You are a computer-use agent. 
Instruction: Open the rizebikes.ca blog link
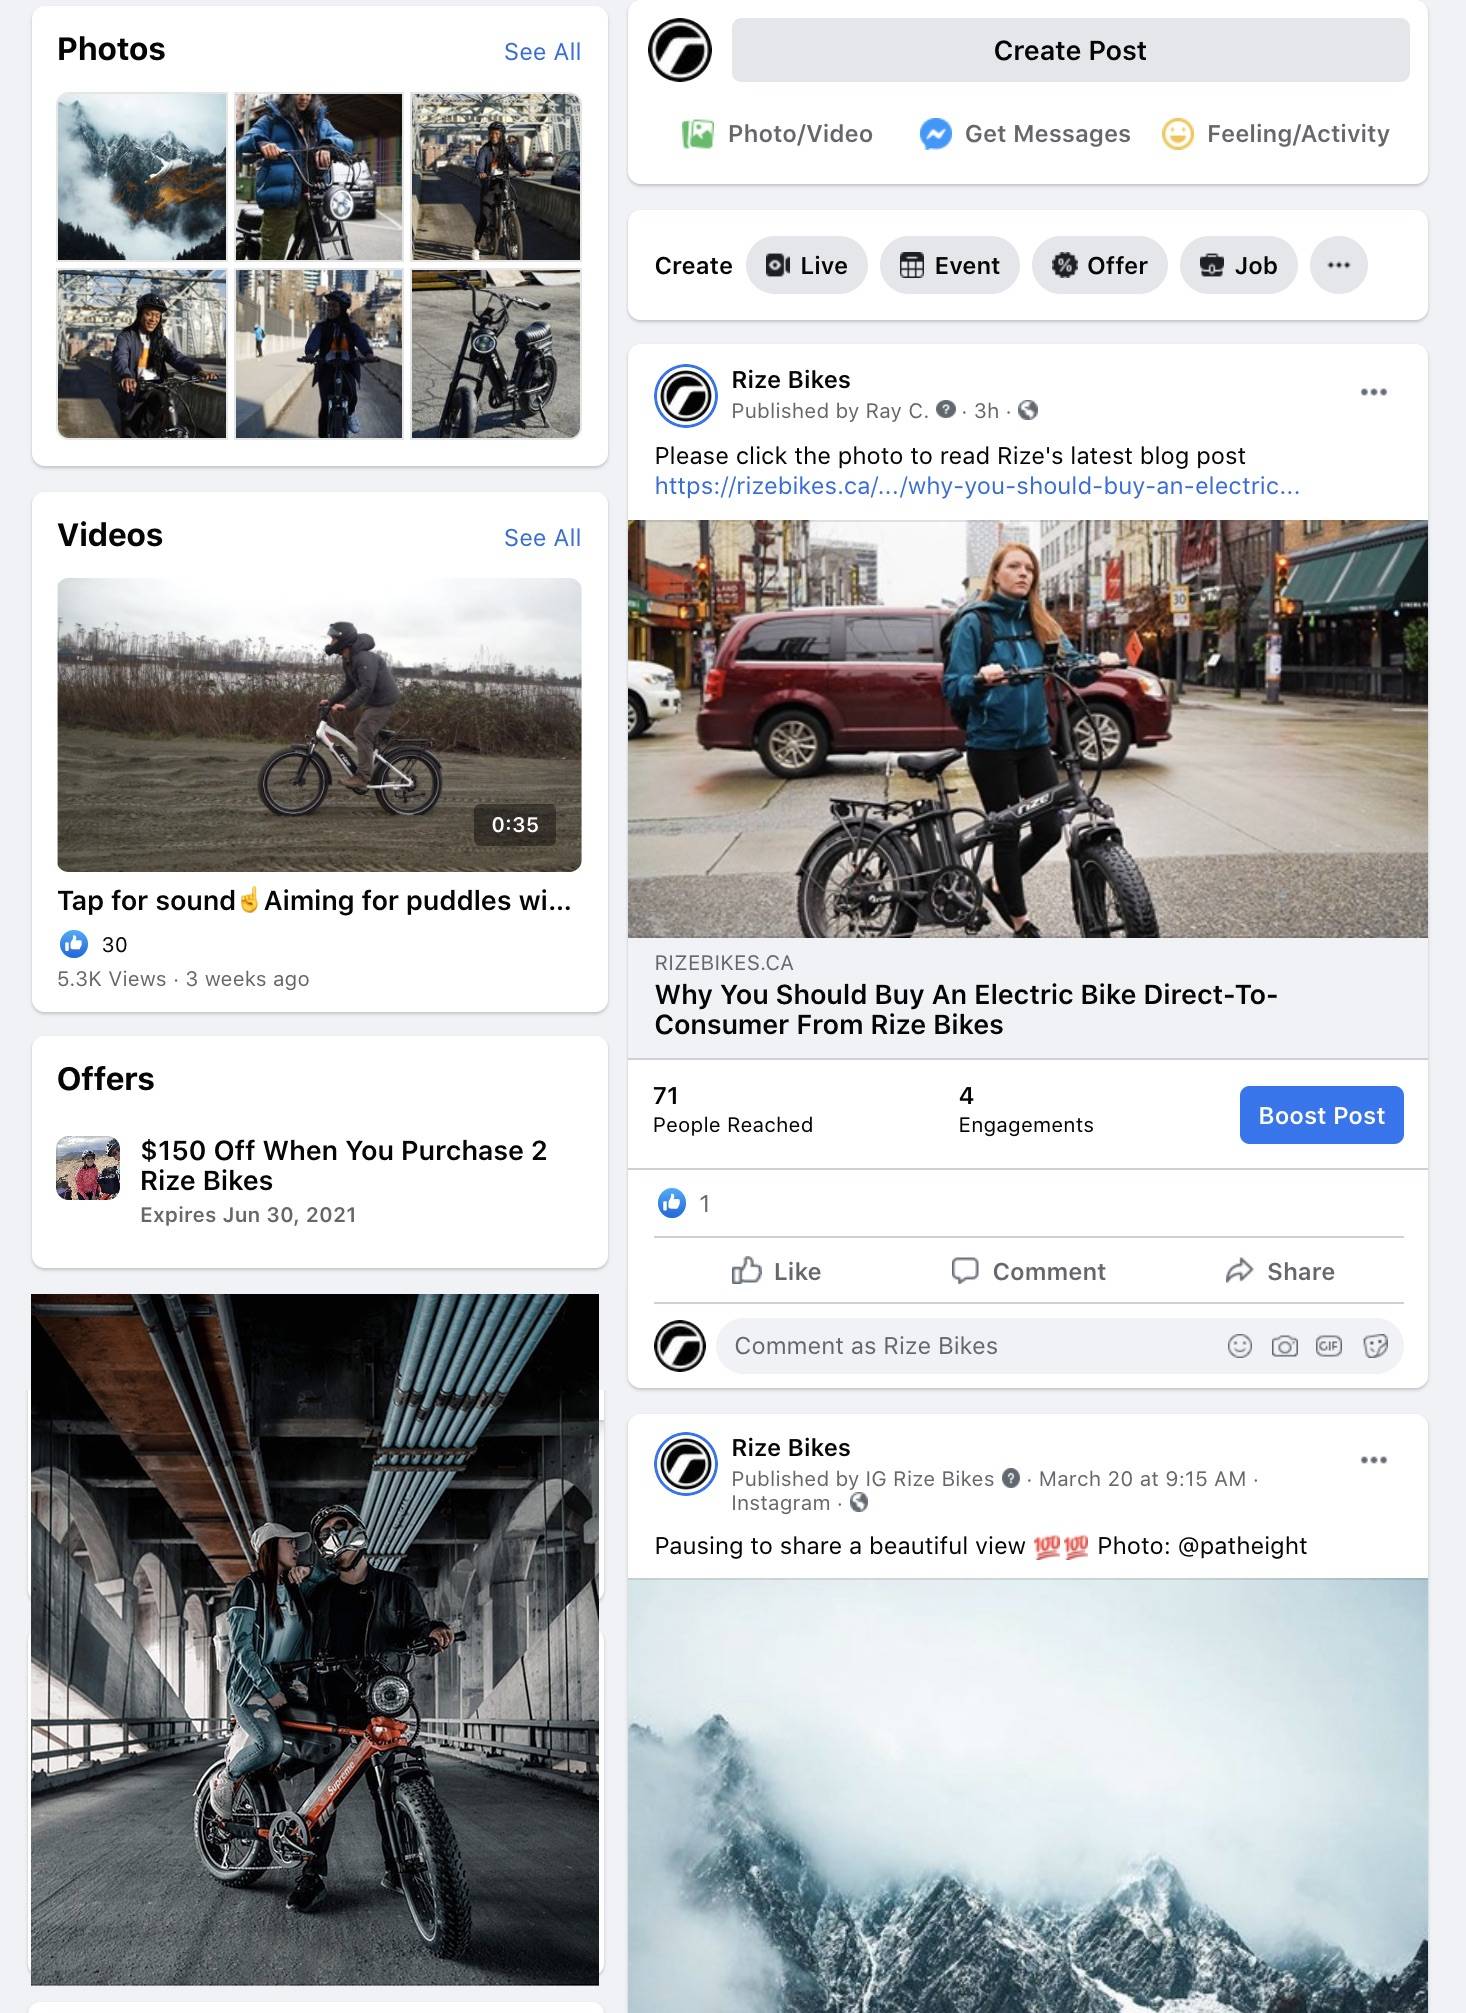pyautogui.click(x=977, y=486)
